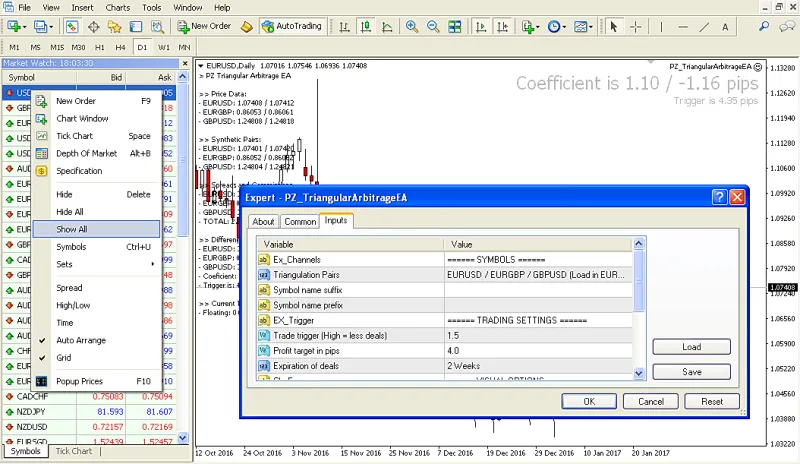Image resolution: width=800 pixels, height=464 pixels.
Task: Click the New Order toolbar button
Action: (x=204, y=26)
